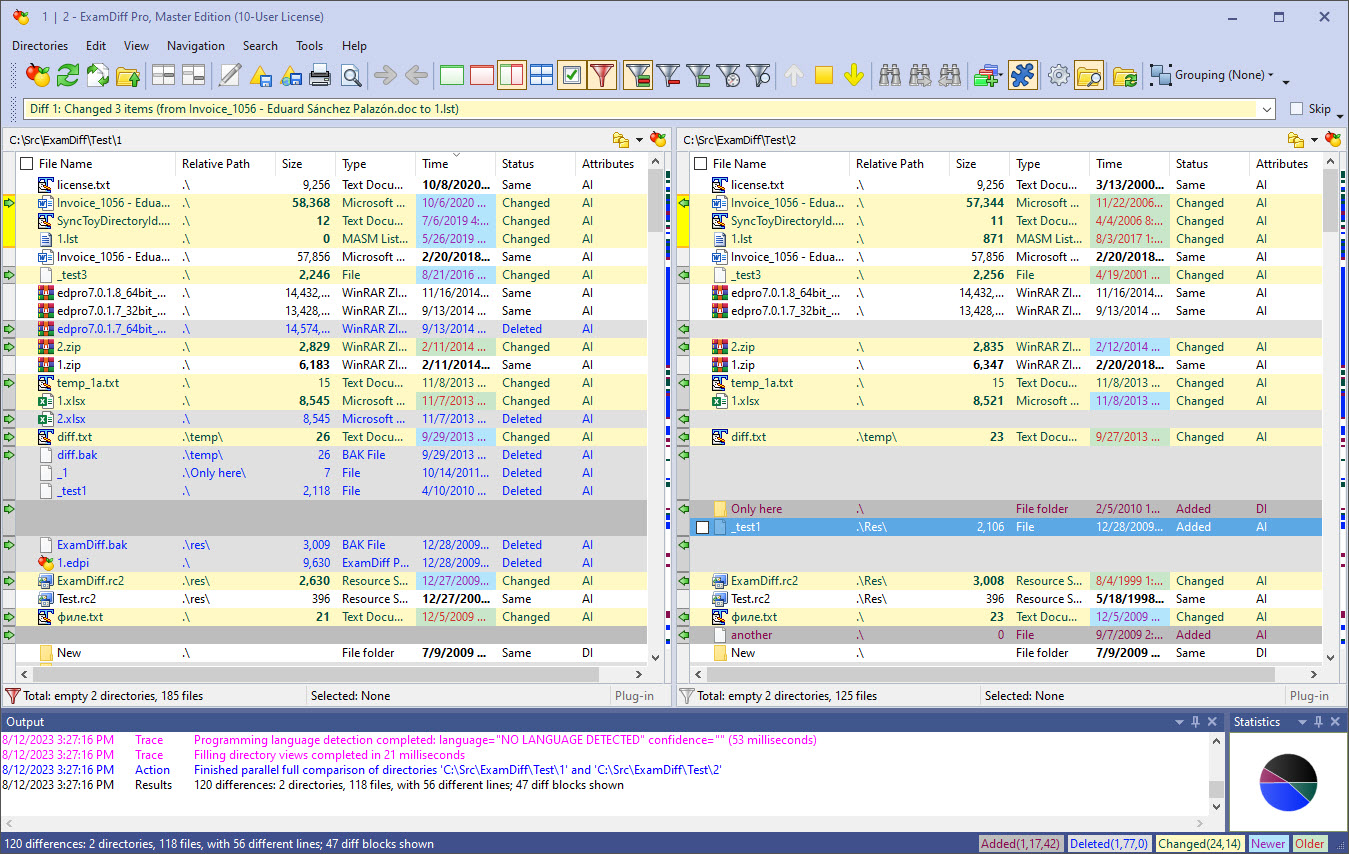Show right-only pane layout (red pane icon)

[482, 75]
